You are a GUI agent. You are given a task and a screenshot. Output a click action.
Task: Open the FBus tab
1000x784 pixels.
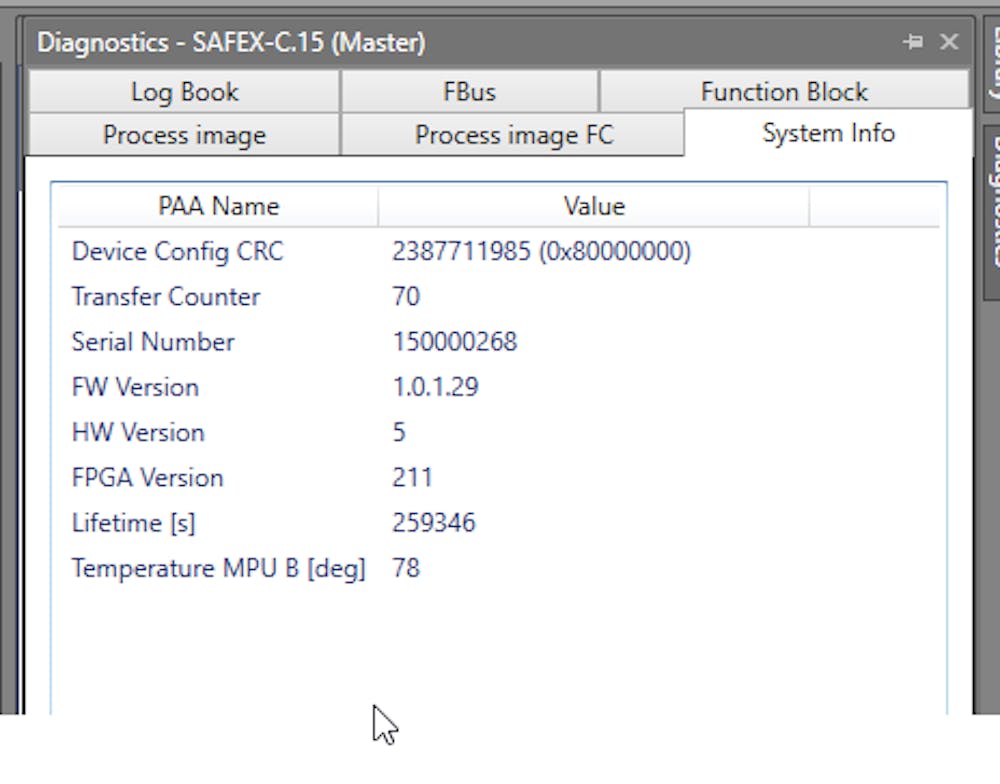469,91
